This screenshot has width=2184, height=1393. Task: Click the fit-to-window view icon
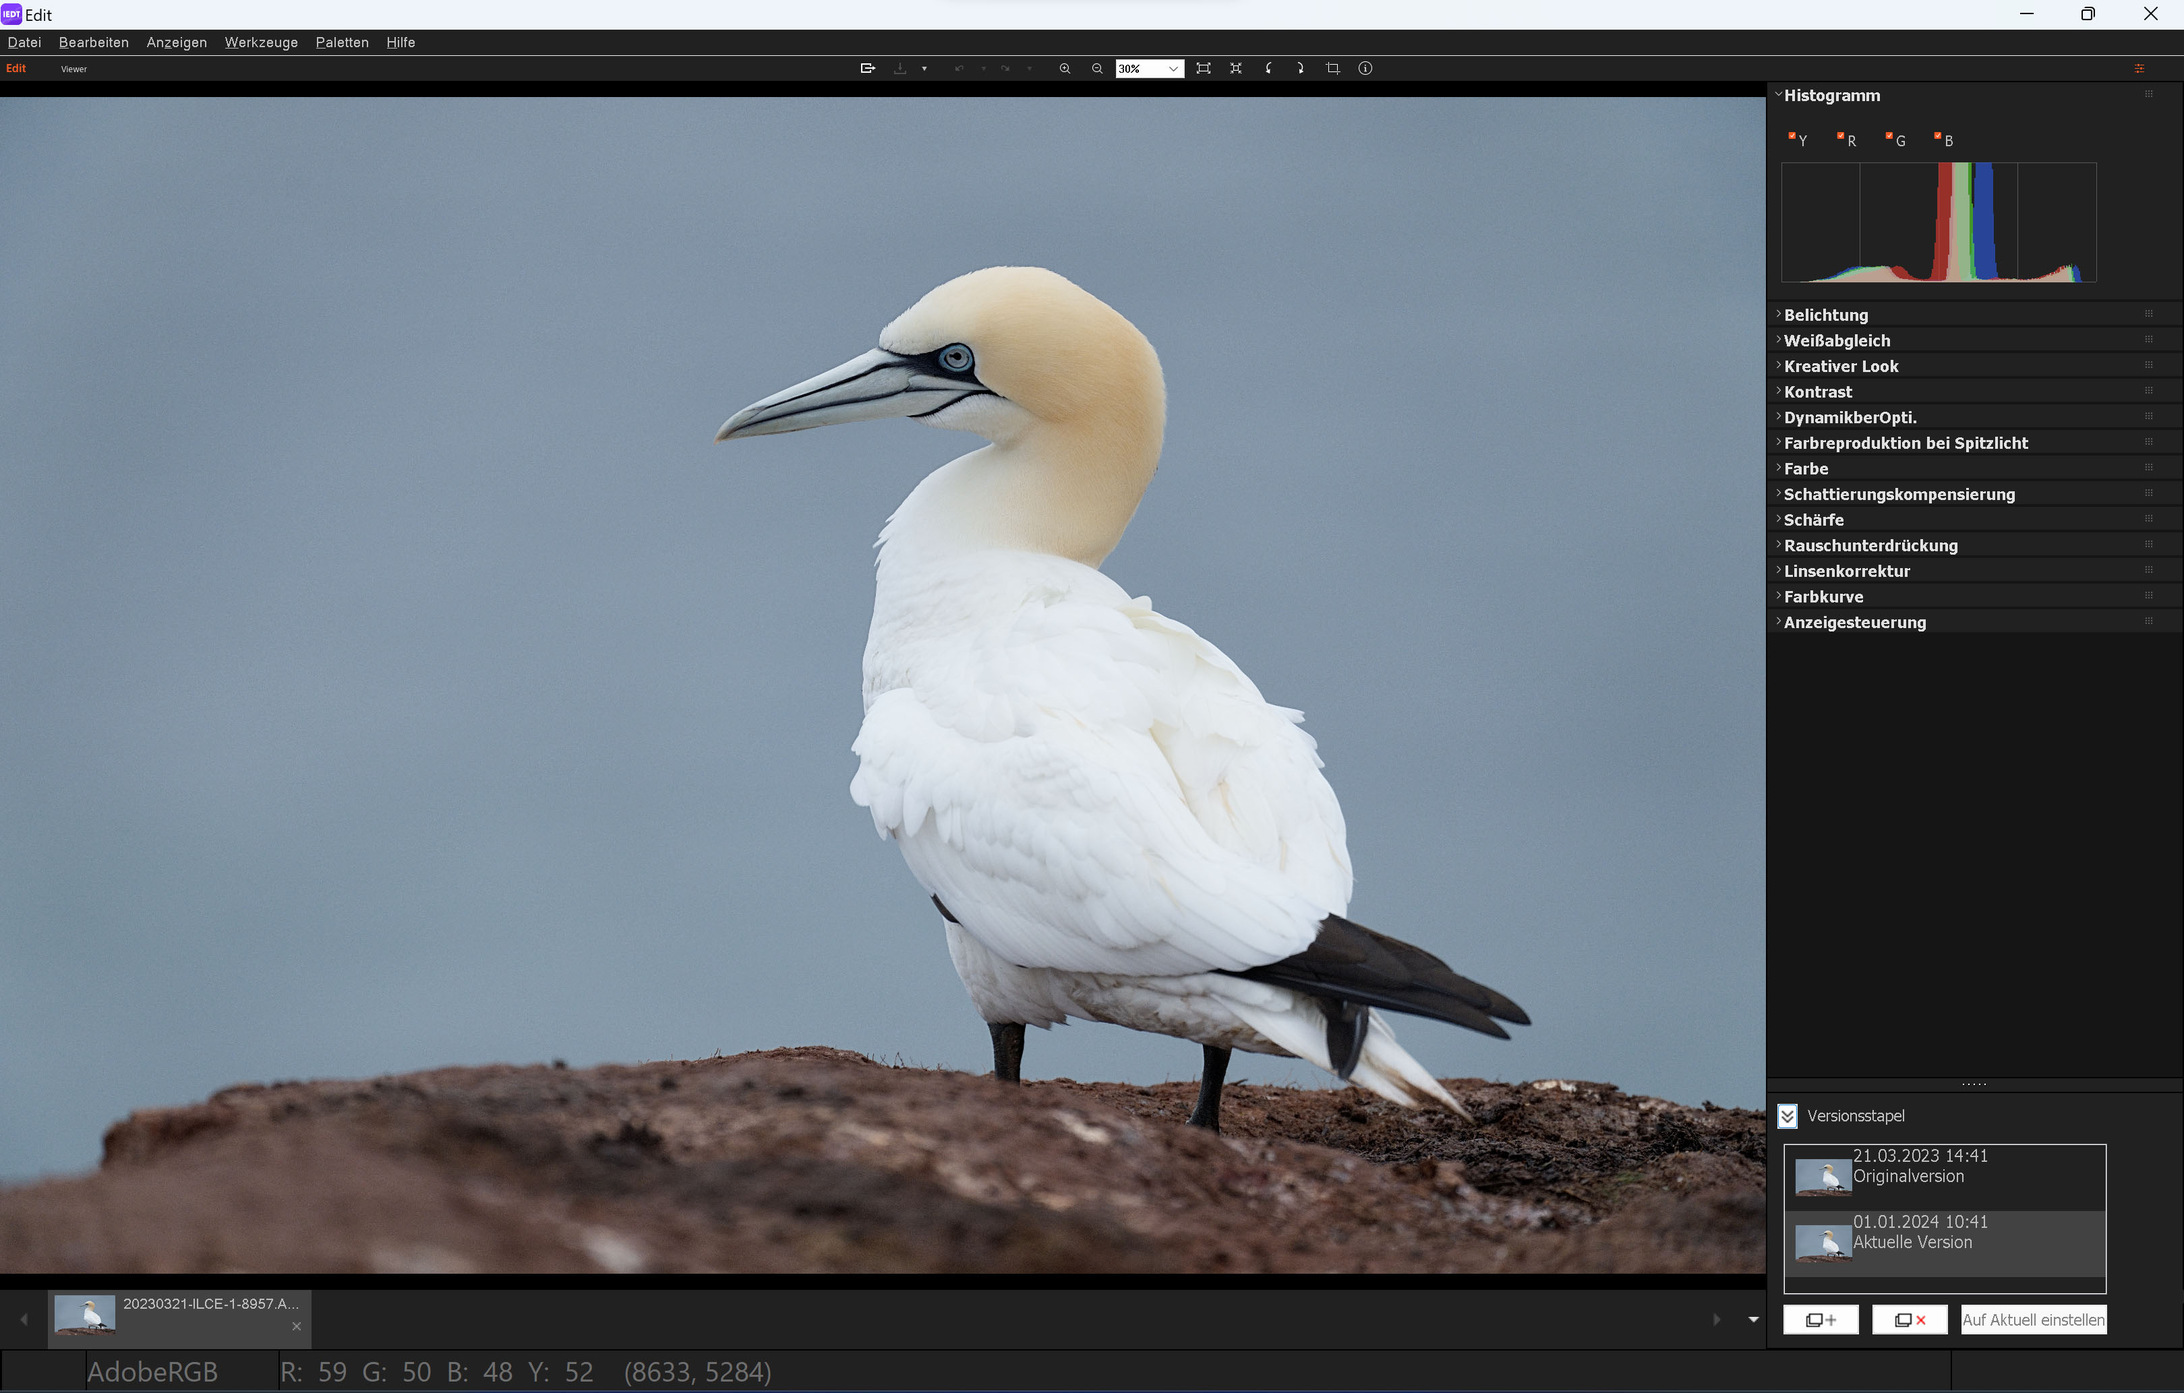pos(1204,69)
